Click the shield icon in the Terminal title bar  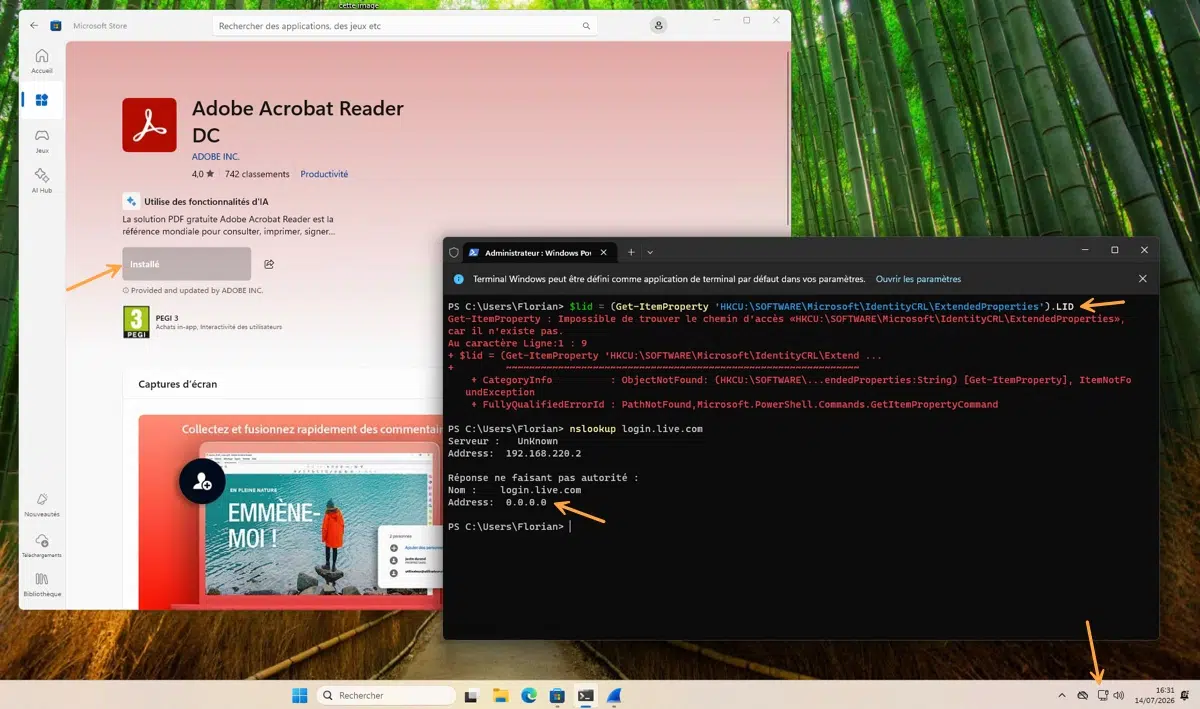click(454, 252)
